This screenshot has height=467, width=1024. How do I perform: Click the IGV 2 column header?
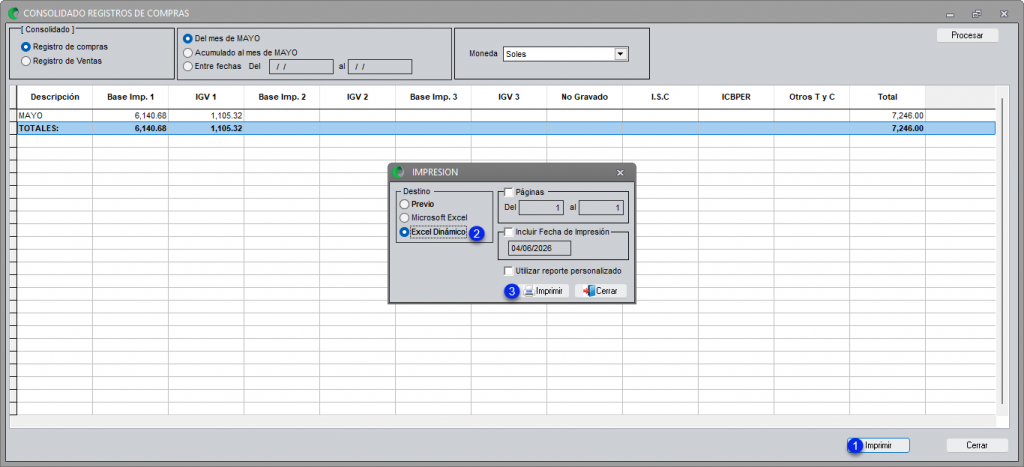click(x=357, y=97)
